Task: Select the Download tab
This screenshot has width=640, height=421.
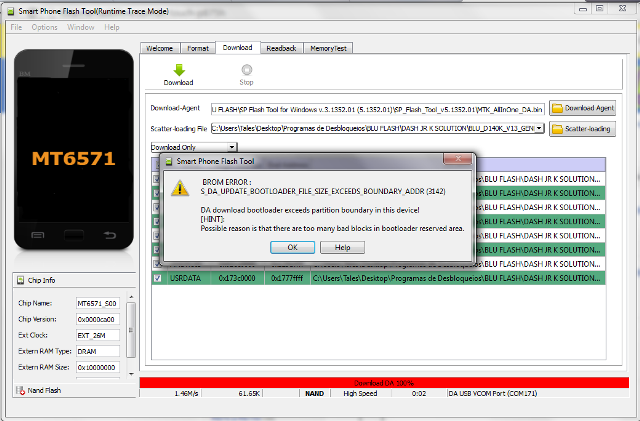Action: pos(238,47)
